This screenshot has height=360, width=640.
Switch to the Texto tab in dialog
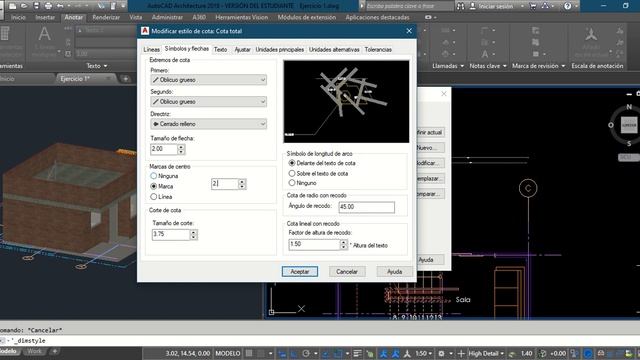[x=220, y=49]
